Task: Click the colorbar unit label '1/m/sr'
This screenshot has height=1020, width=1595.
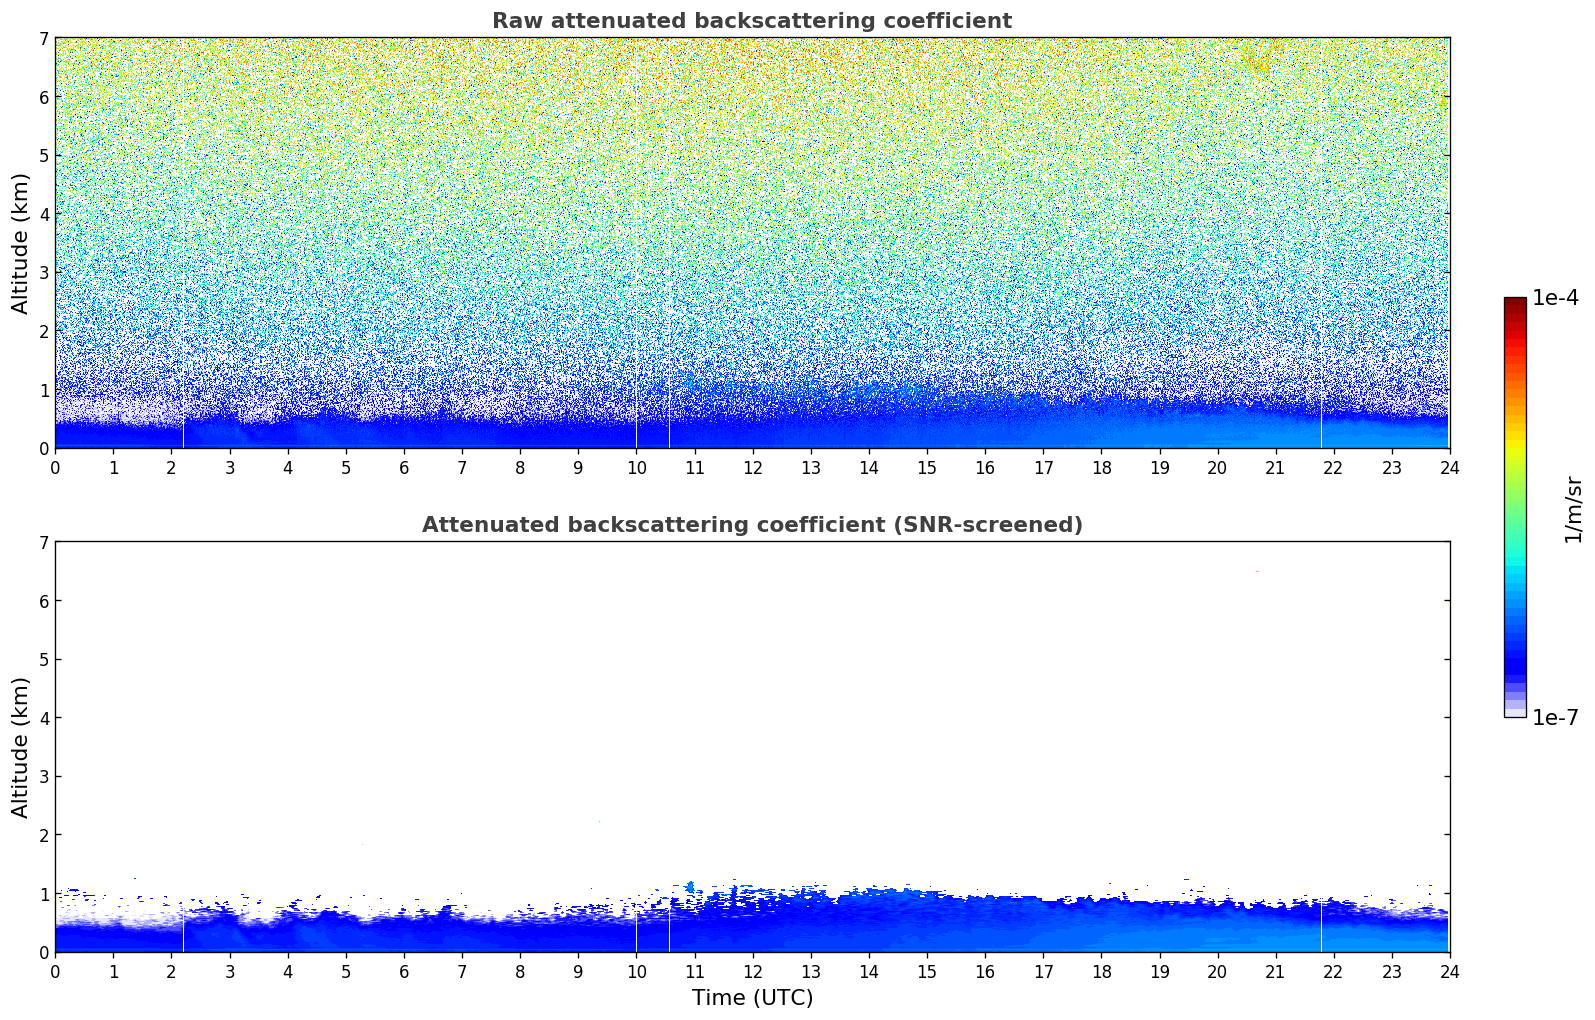Action: pos(1573,508)
